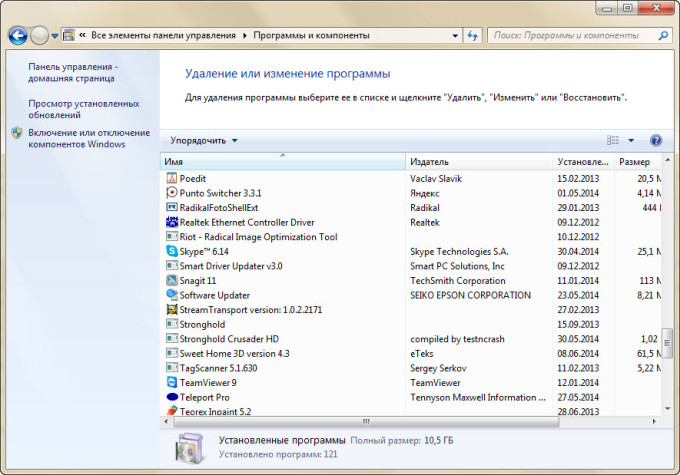Image resolution: width=680 pixels, height=475 pixels.
Task: Sort by the Издатель column header
Action: pyautogui.click(x=479, y=162)
